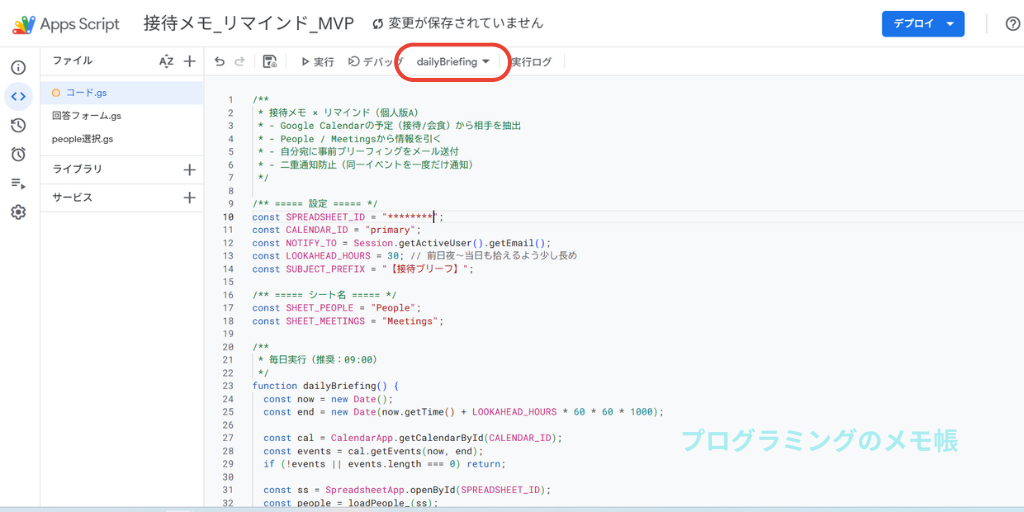Click the undo arrow in toolbar
Image resolution: width=1024 pixels, height=512 pixels.
[220, 62]
